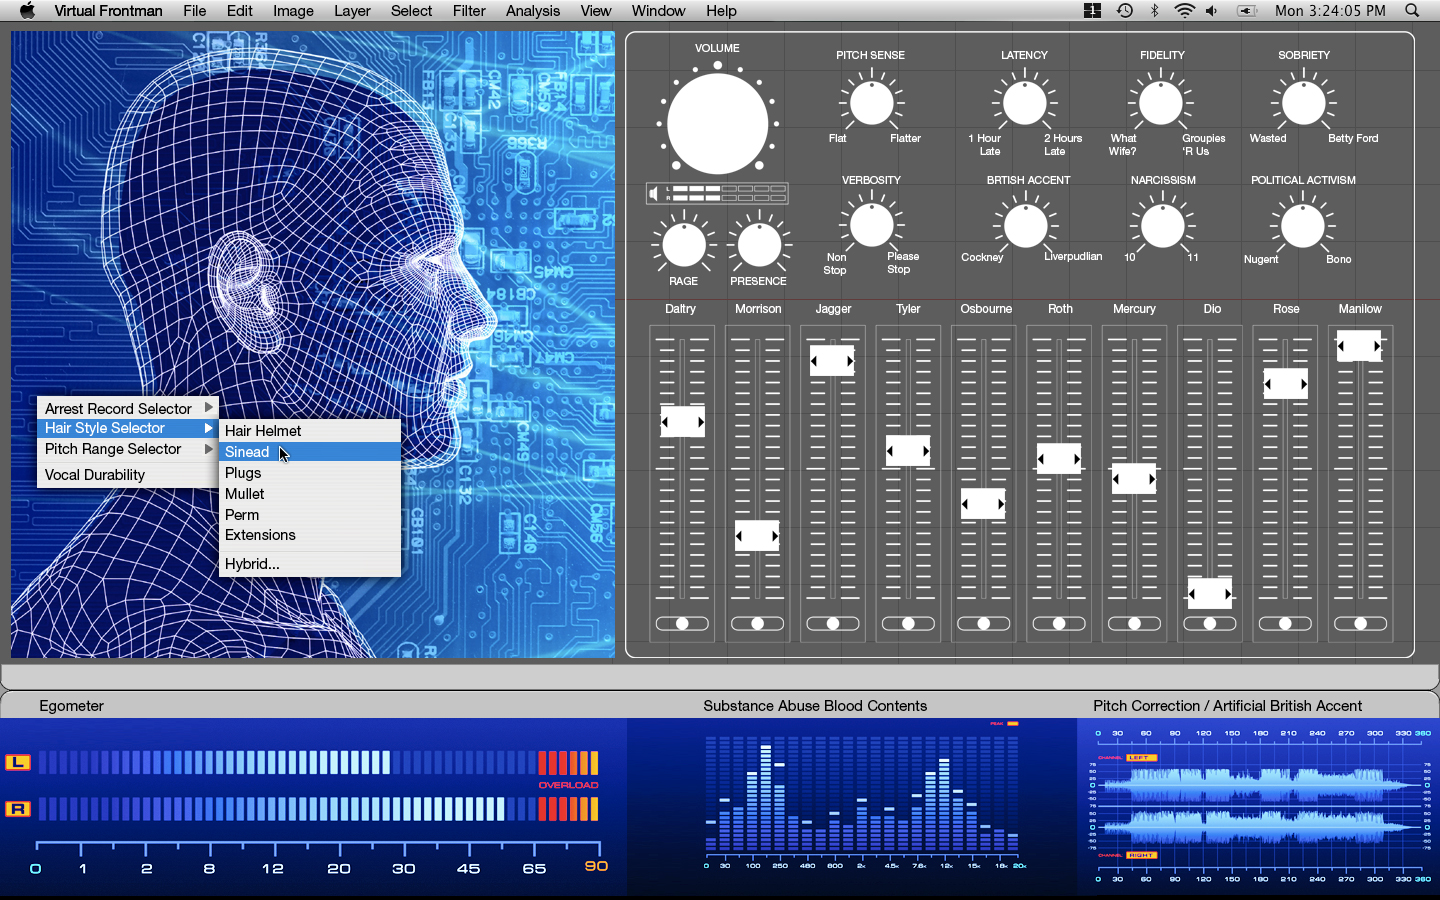Toggle the switch under Dio channel
The width and height of the screenshot is (1440, 900).
pos(1210,623)
